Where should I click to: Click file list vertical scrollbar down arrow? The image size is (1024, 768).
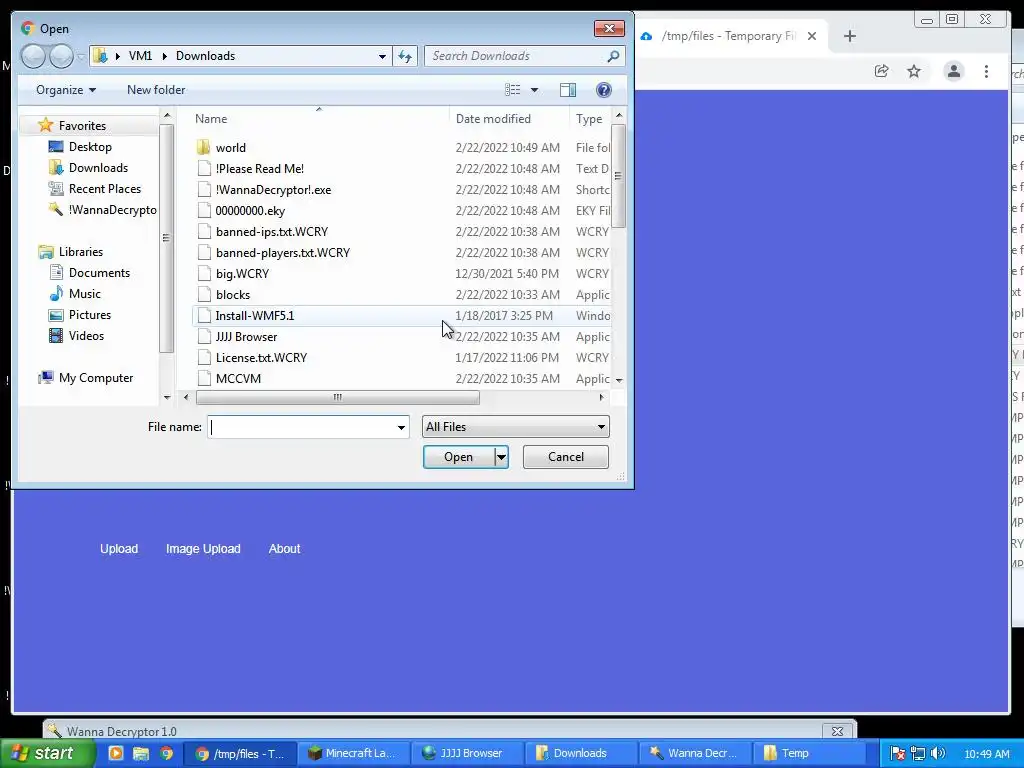point(618,380)
